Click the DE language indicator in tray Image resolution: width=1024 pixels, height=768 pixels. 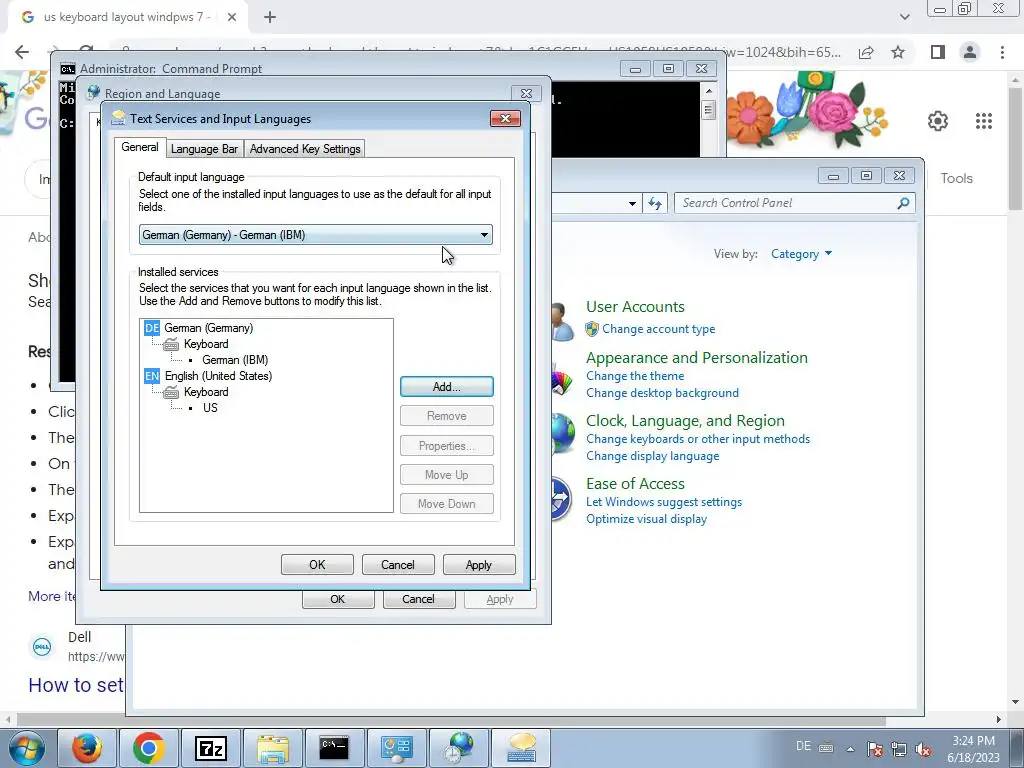coord(803,746)
